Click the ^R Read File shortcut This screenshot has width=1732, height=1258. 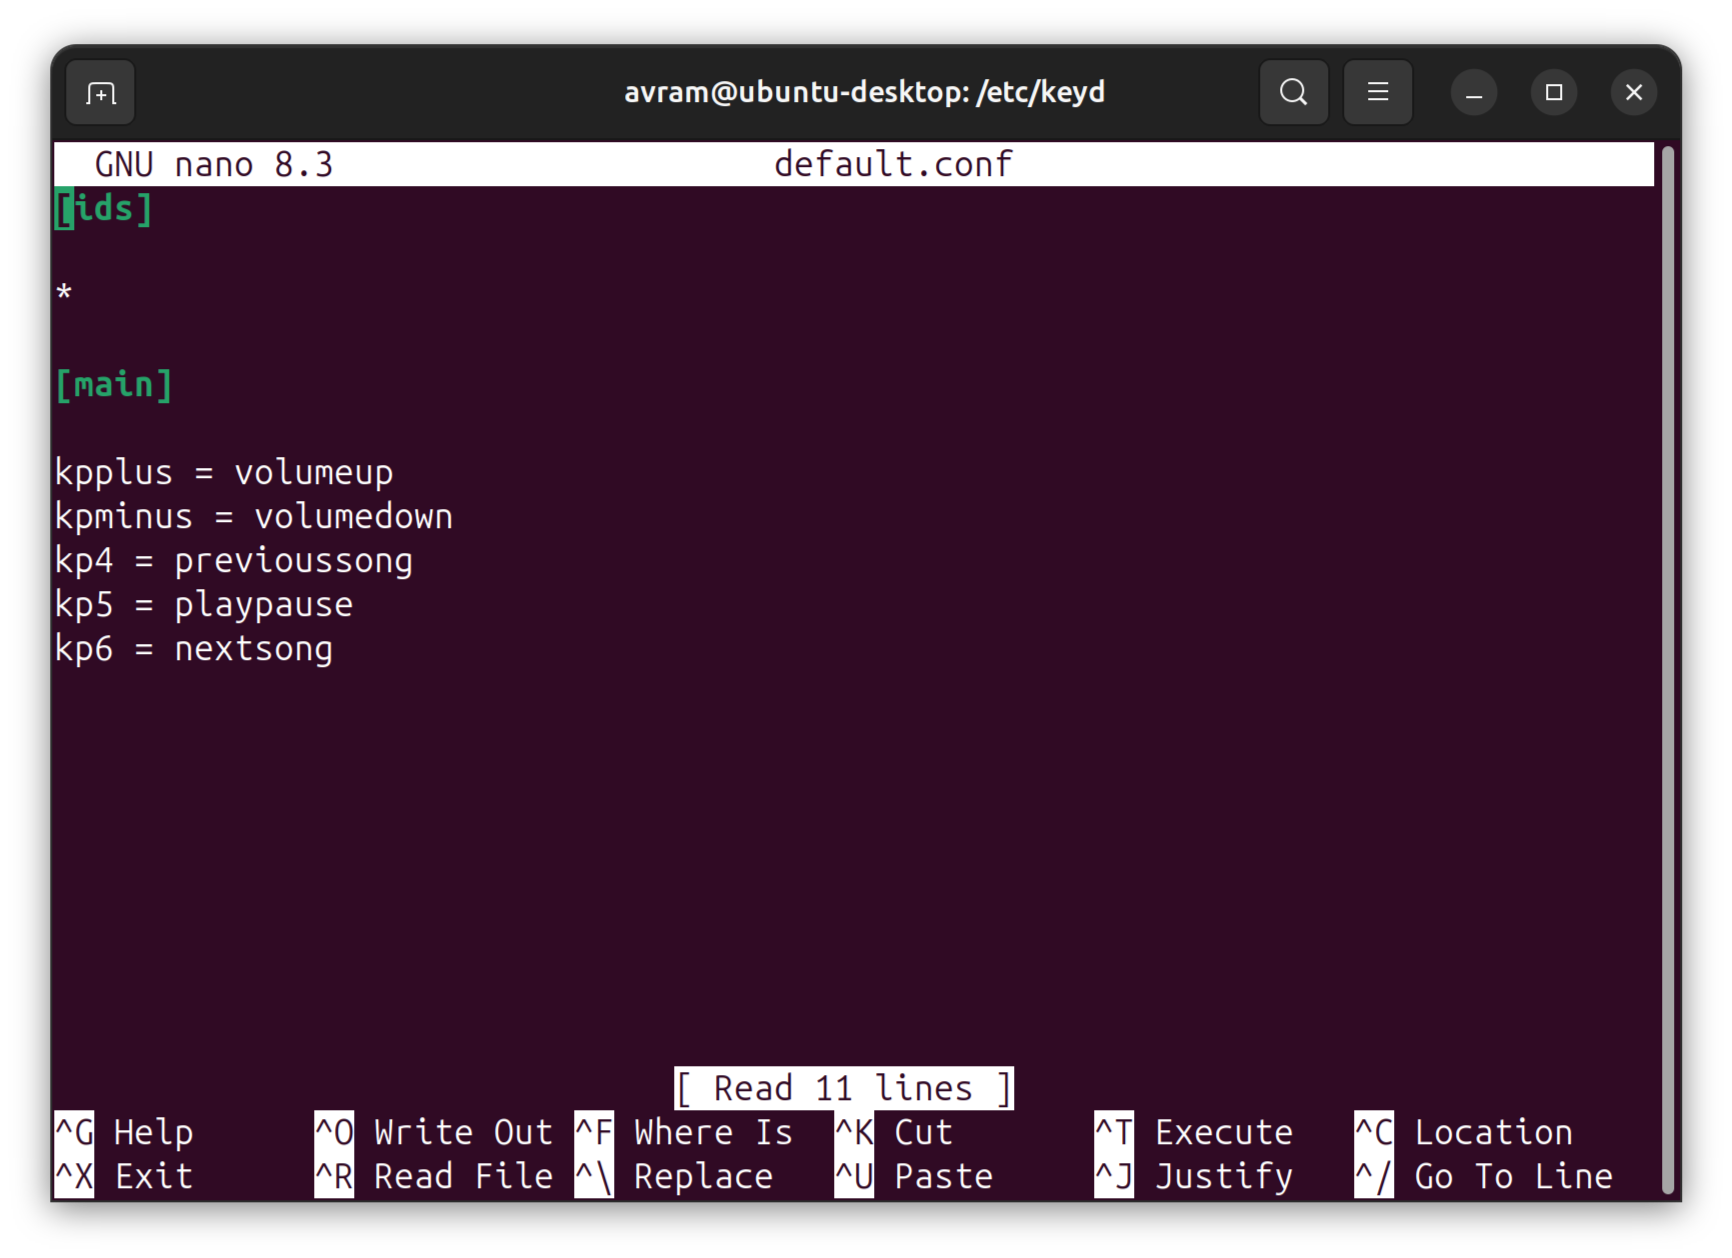(x=433, y=1176)
